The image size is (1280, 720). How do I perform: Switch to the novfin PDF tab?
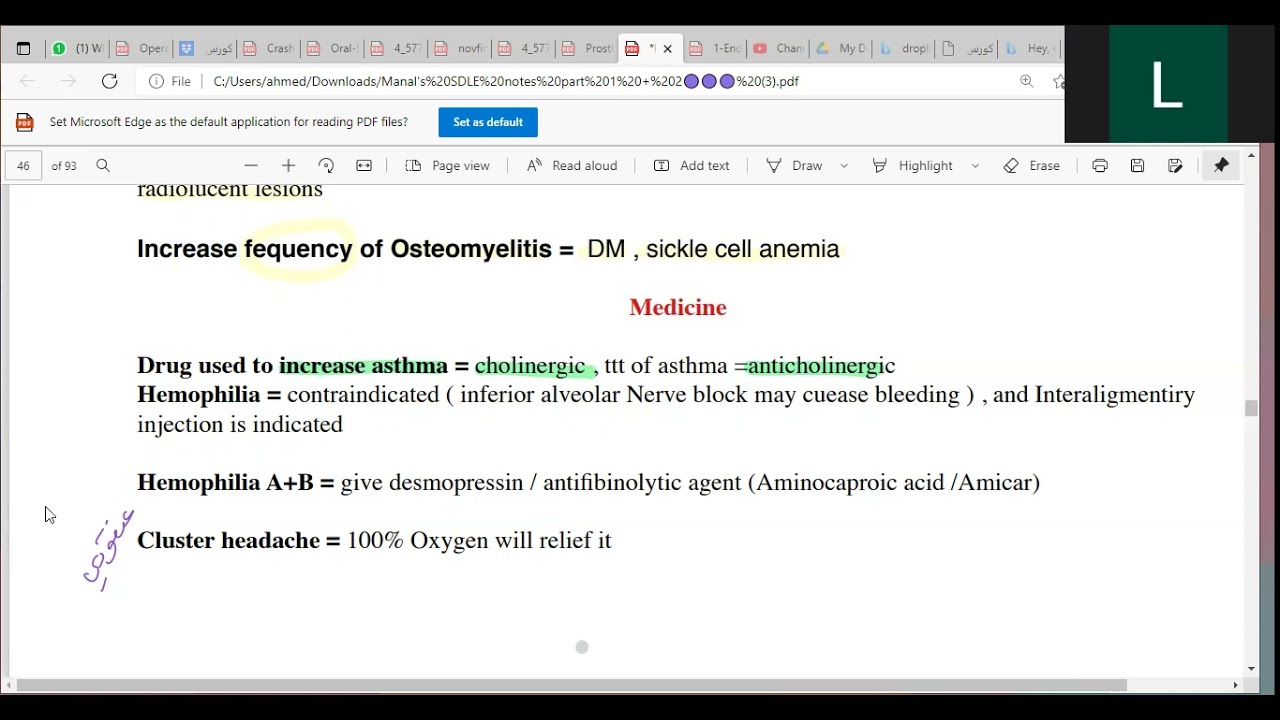460,48
